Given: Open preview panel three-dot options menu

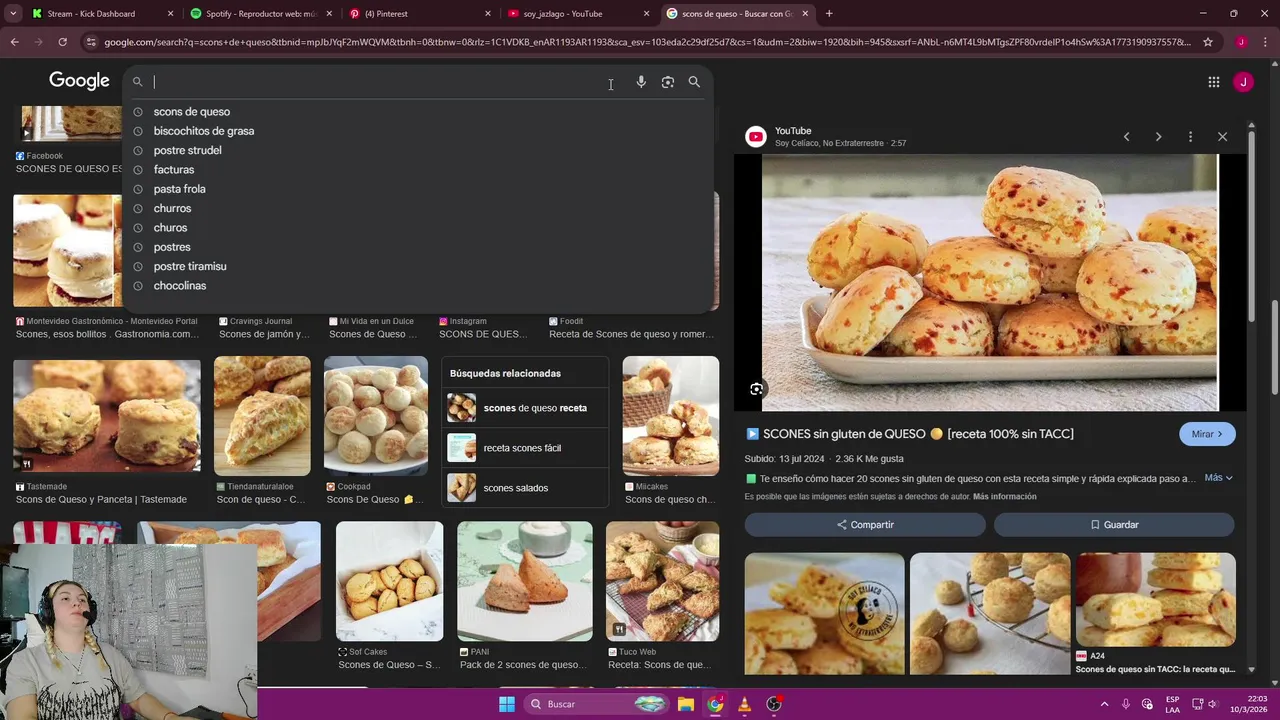Looking at the screenshot, I should 1190,137.
